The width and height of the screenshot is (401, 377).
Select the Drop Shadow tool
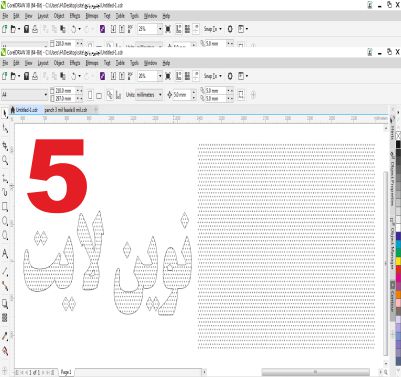pyautogui.click(x=5, y=303)
